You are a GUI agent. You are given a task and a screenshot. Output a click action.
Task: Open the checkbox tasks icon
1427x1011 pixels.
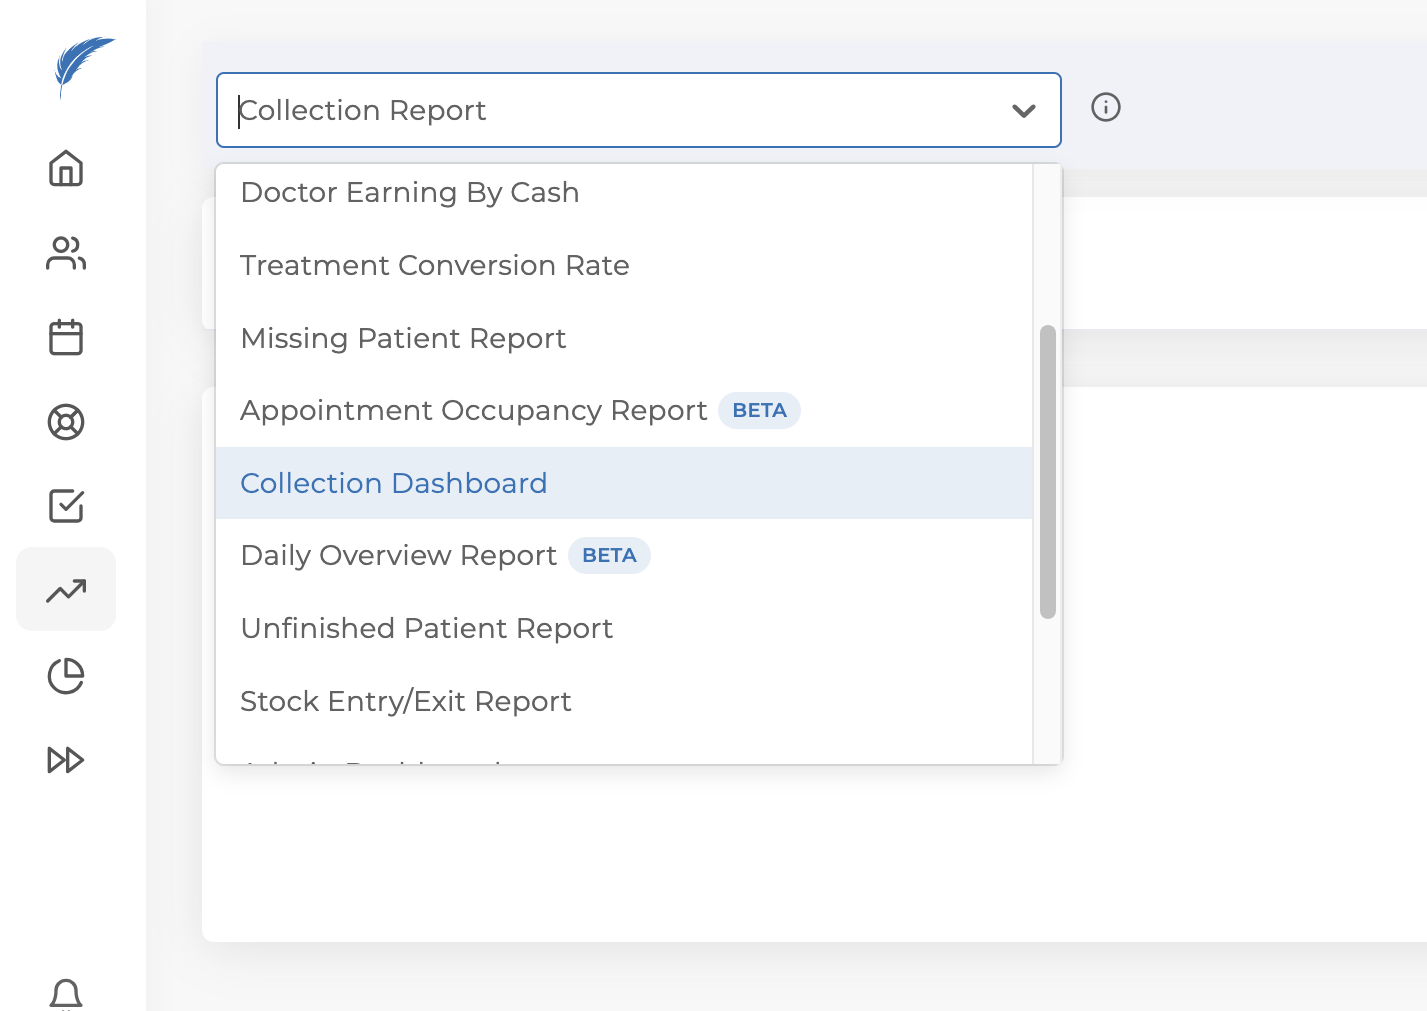66,506
